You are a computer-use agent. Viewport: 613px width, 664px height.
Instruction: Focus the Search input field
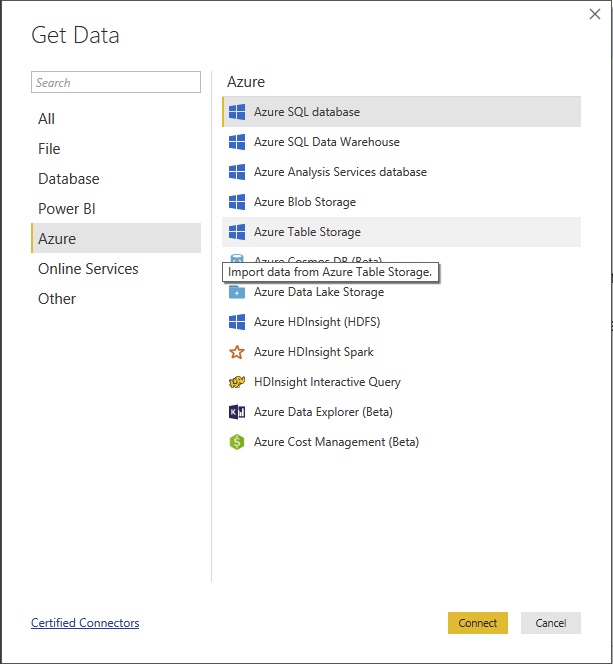click(x=116, y=82)
